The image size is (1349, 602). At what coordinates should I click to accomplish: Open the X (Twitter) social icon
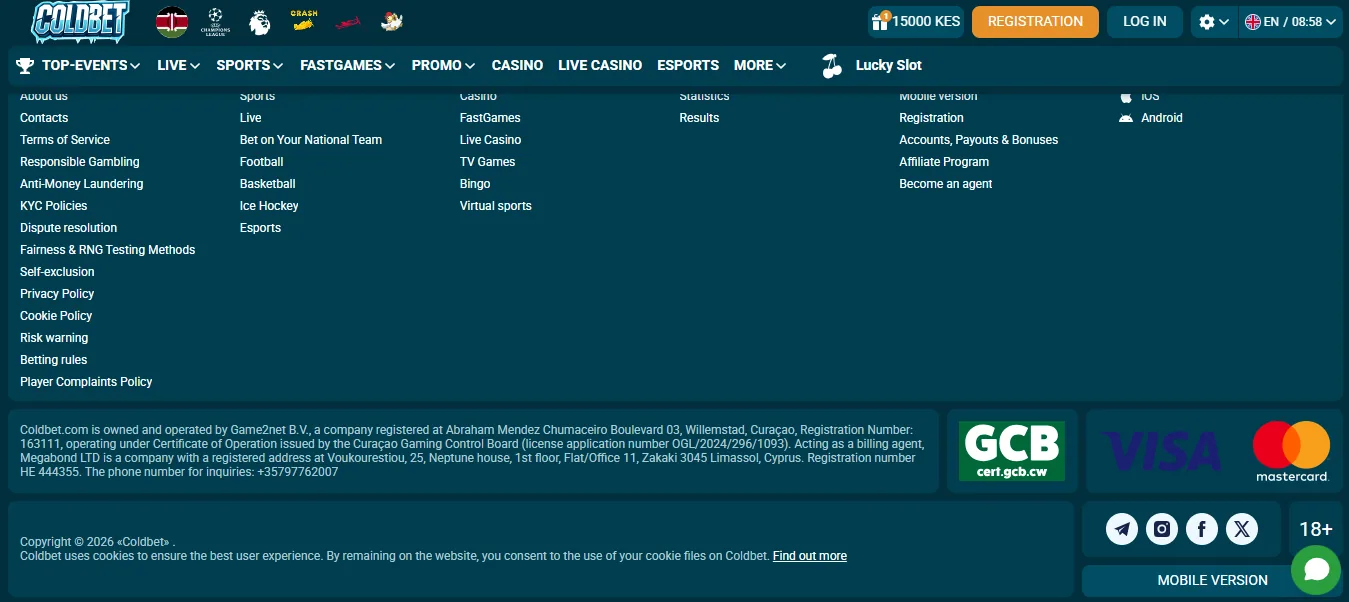click(1242, 530)
